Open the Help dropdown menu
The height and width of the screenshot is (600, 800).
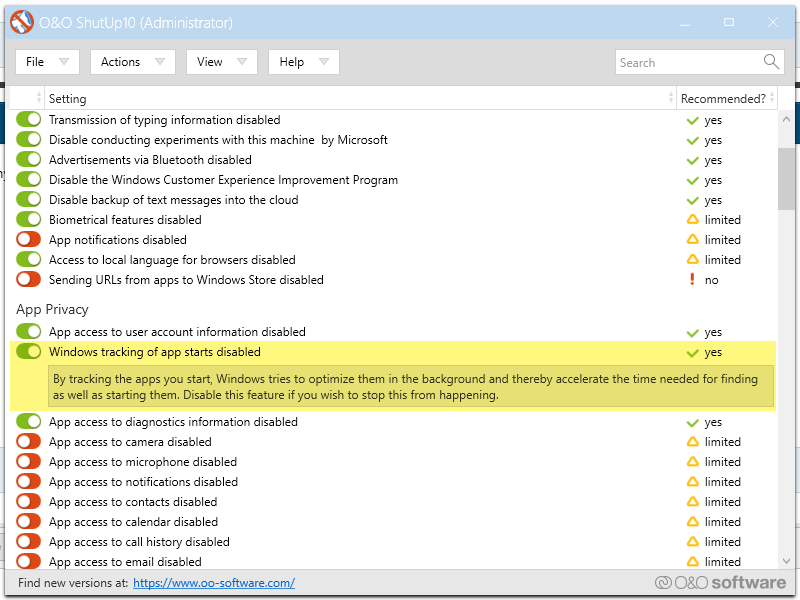click(x=304, y=62)
